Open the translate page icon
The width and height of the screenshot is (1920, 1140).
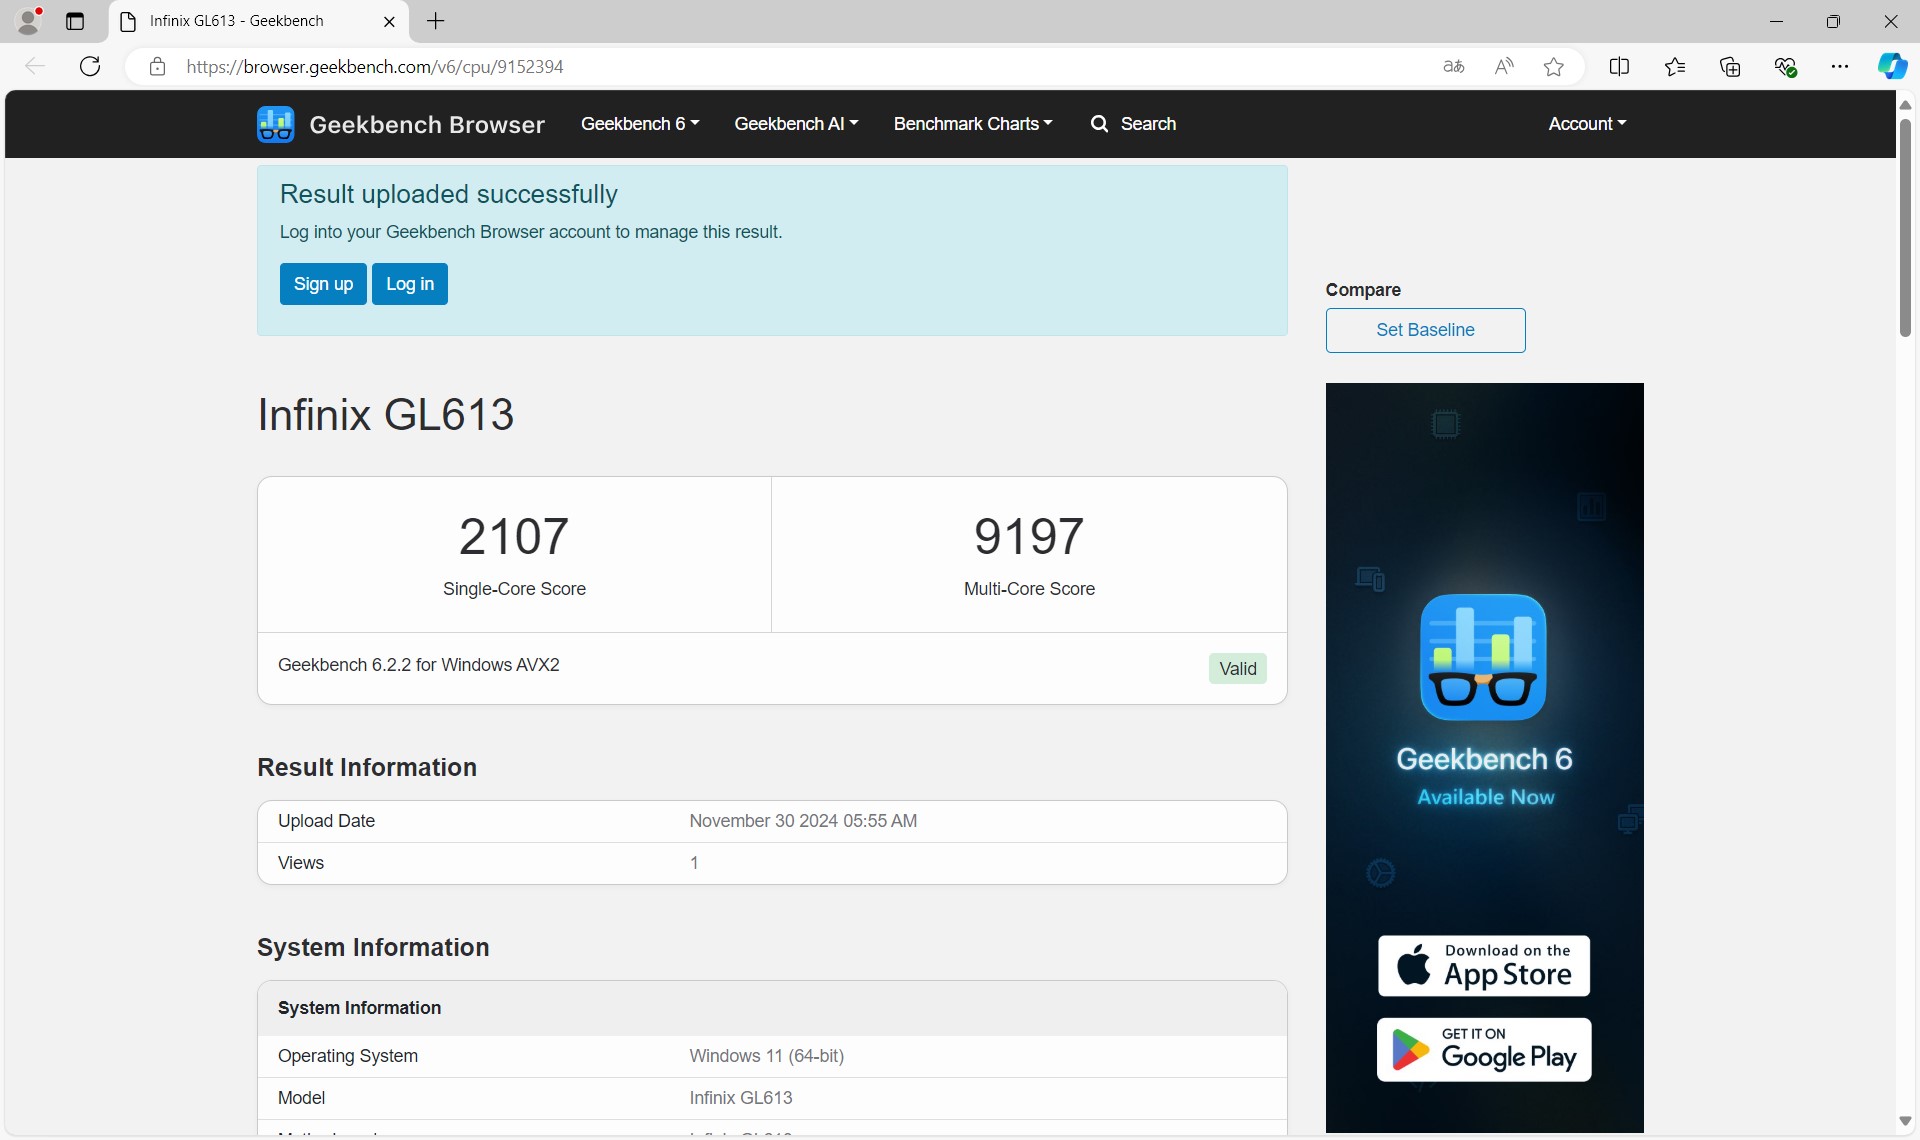[1454, 67]
